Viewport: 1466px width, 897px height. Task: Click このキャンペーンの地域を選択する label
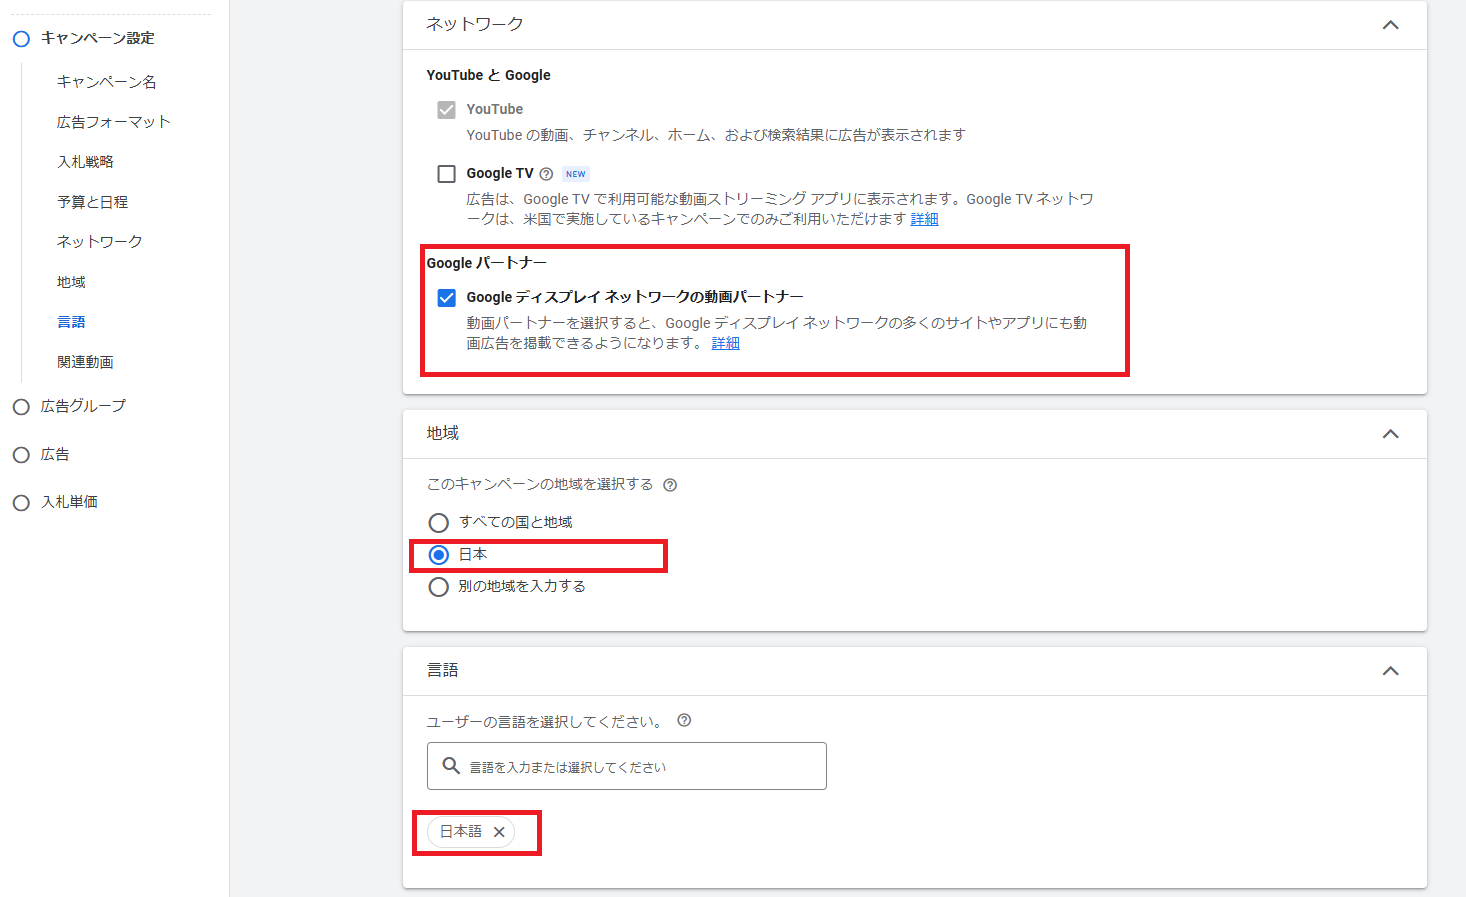tap(540, 484)
